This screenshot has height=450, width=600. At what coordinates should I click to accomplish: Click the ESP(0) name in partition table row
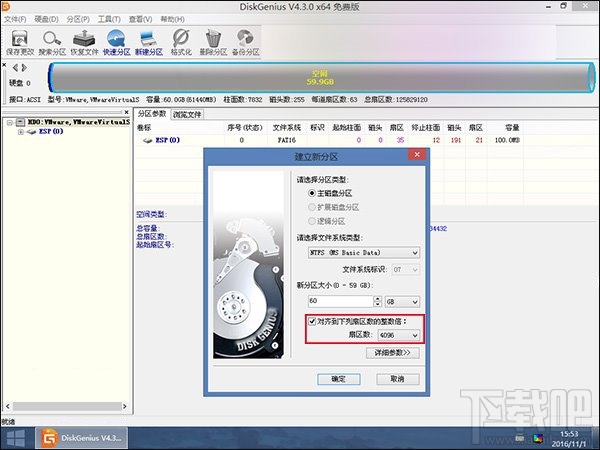pyautogui.click(x=168, y=140)
